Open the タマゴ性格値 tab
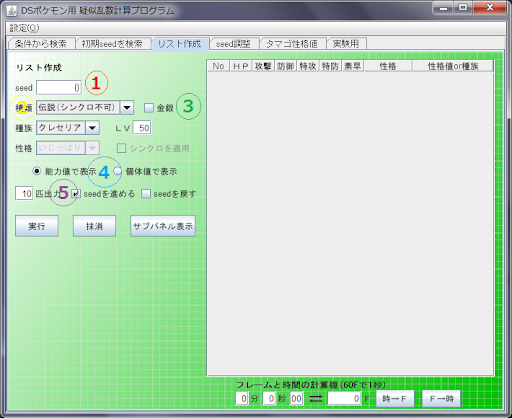The height and width of the screenshot is (419, 512). [x=292, y=44]
